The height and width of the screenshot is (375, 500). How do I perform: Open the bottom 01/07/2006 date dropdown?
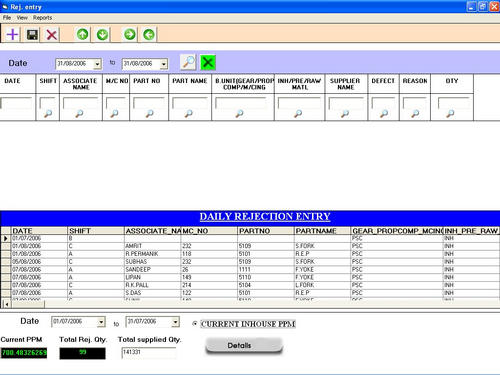coord(101,322)
